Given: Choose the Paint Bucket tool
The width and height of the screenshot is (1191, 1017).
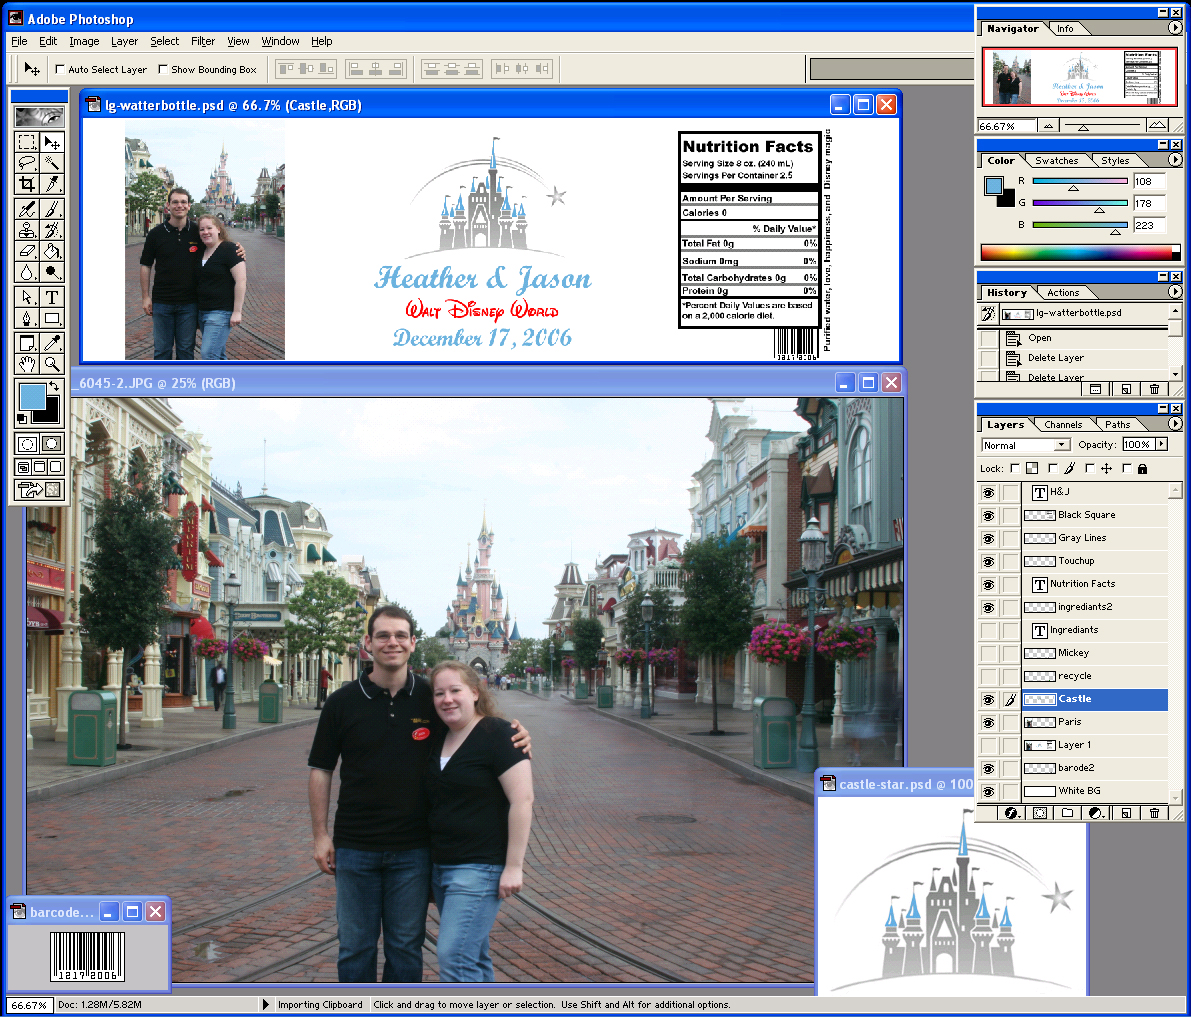Looking at the screenshot, I should (52, 251).
